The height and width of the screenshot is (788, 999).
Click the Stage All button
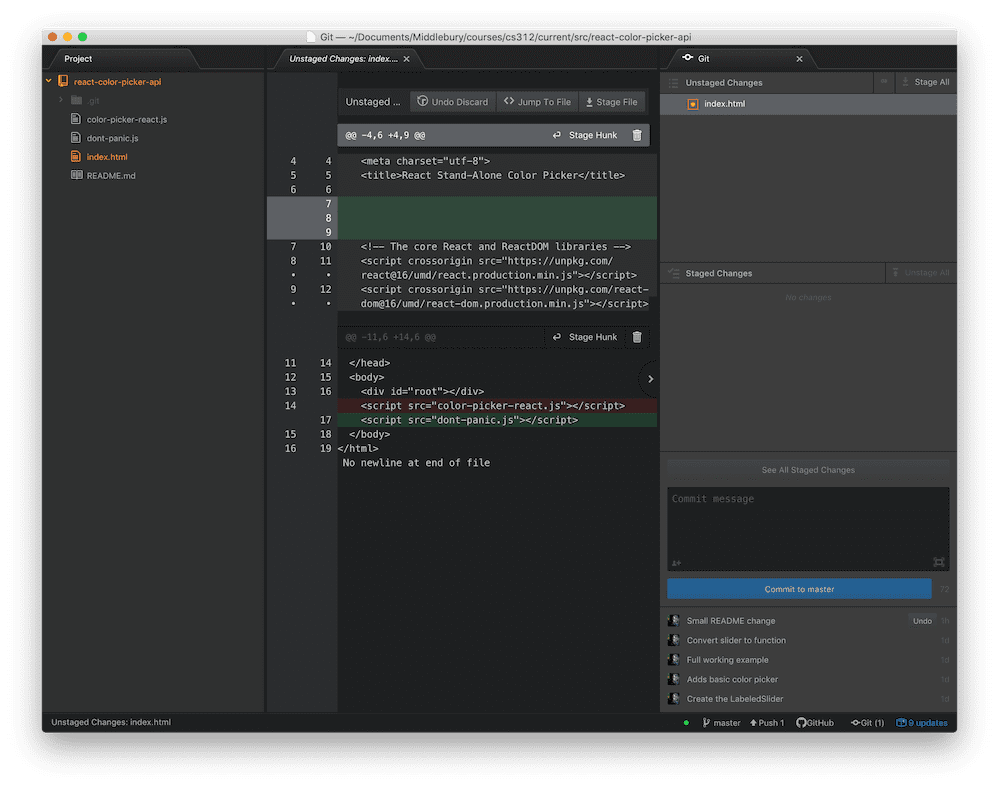point(926,82)
